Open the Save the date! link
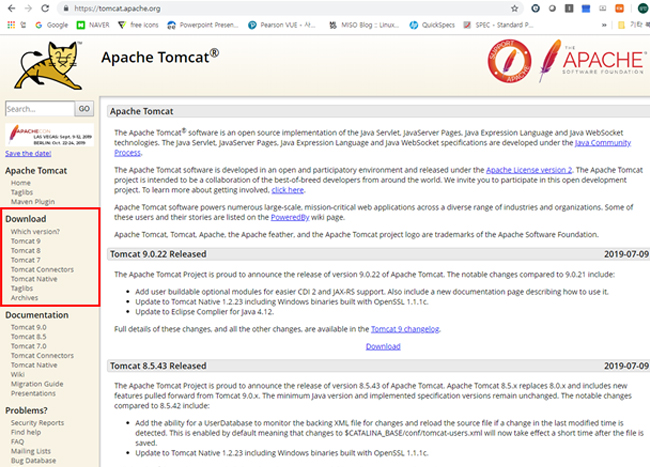650x467 pixels. pos(28,153)
